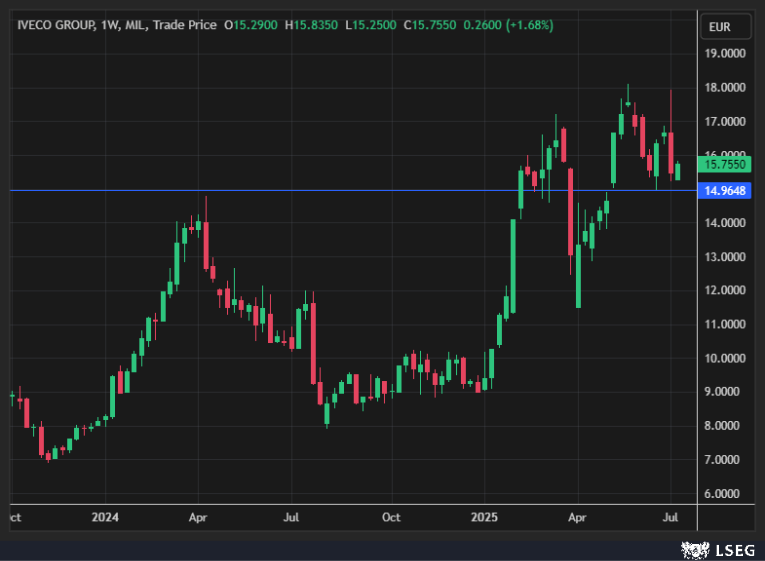This screenshot has width=765, height=561.
Task: Click the 2025 label on time axis
Action: tap(484, 517)
